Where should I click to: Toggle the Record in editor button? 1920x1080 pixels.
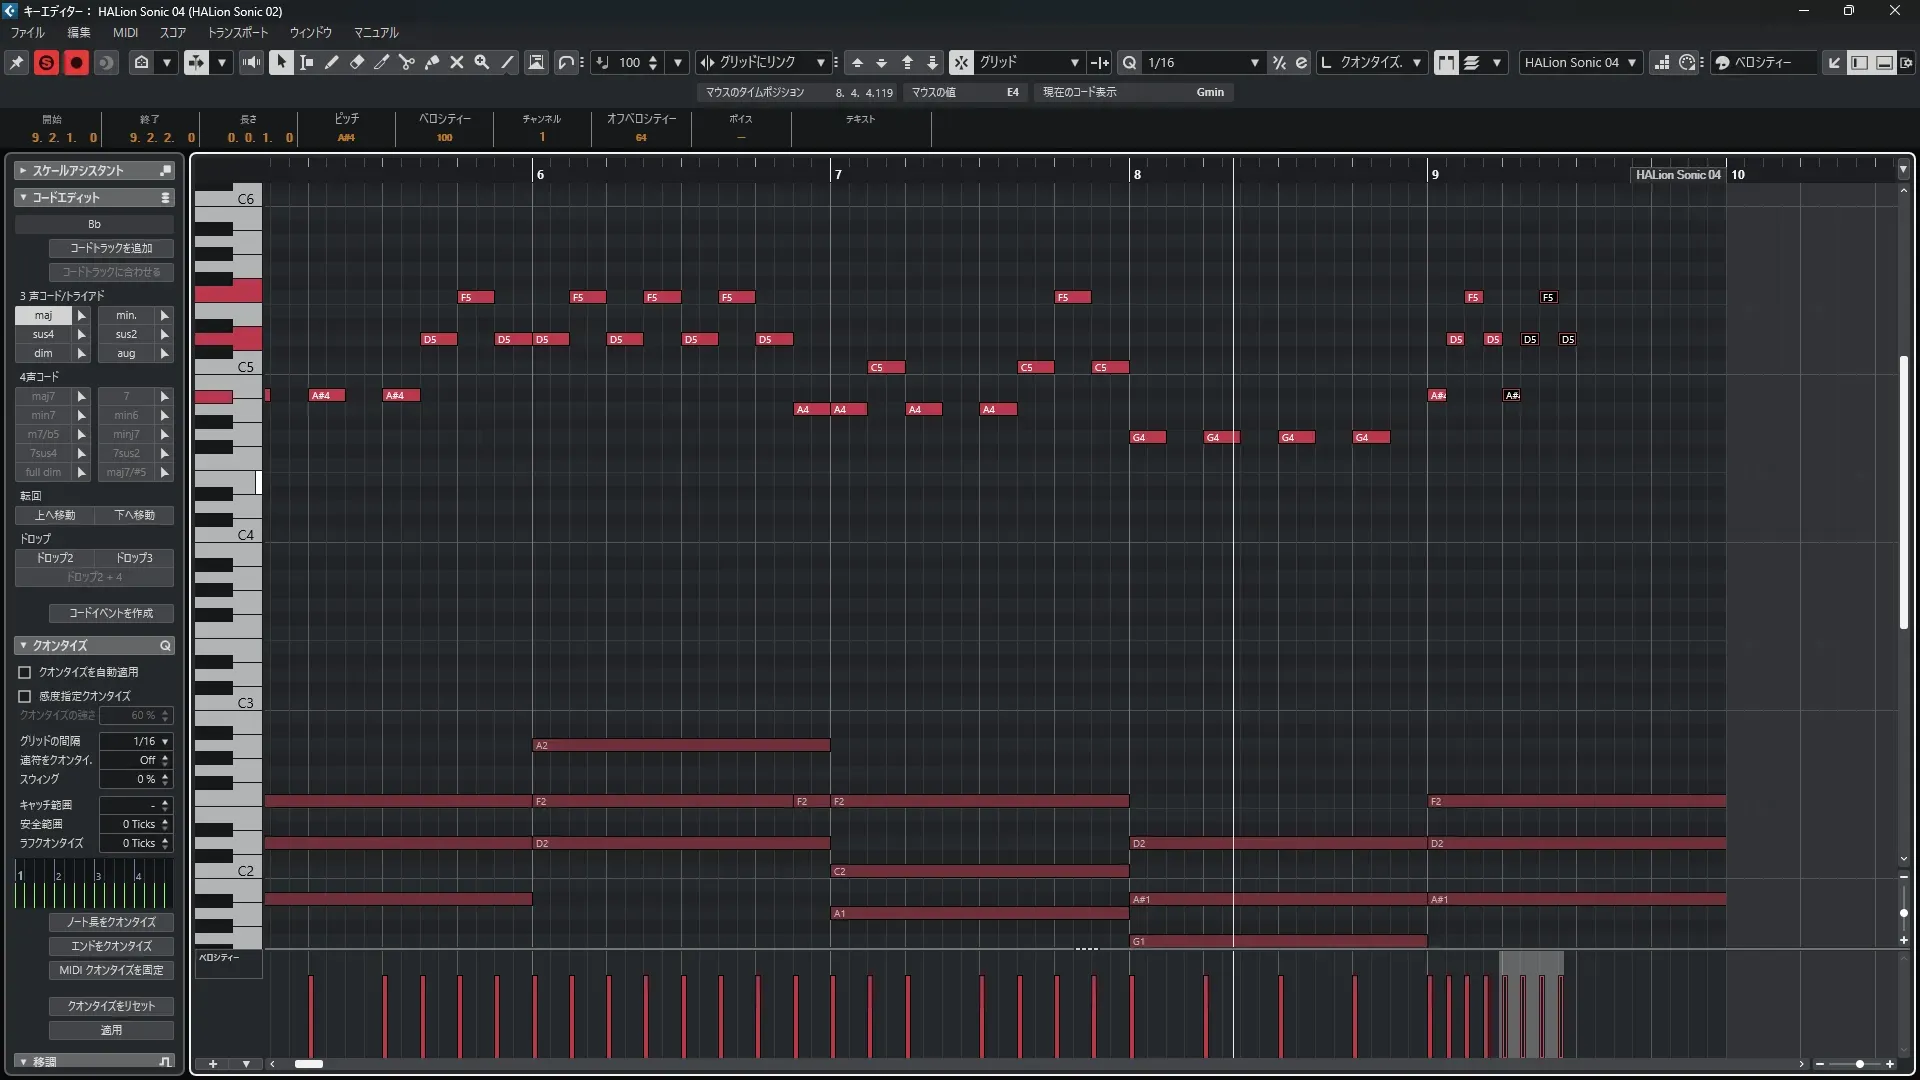[x=76, y=62]
